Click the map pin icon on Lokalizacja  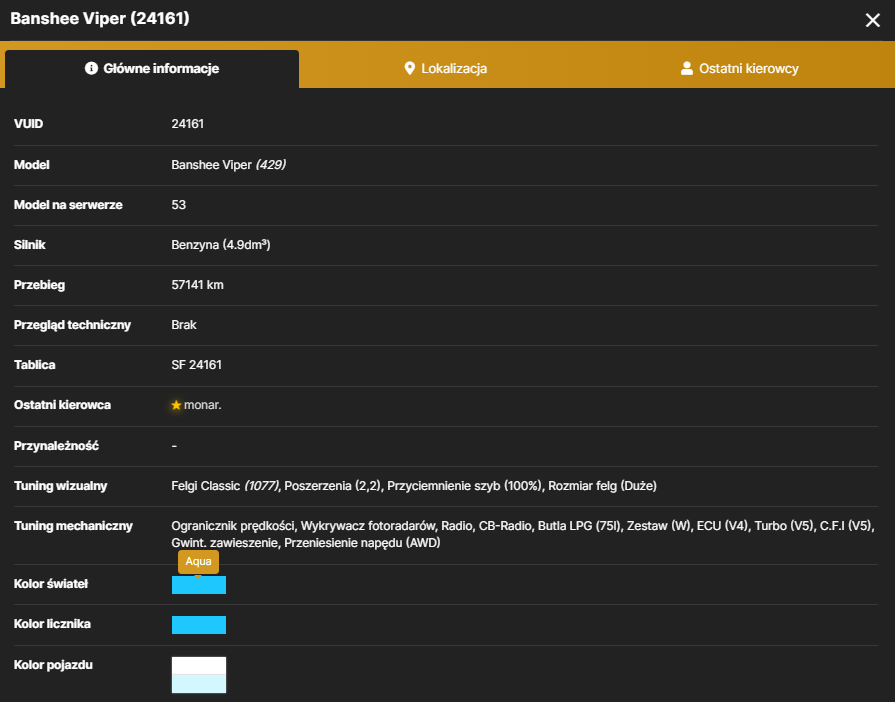pos(409,68)
